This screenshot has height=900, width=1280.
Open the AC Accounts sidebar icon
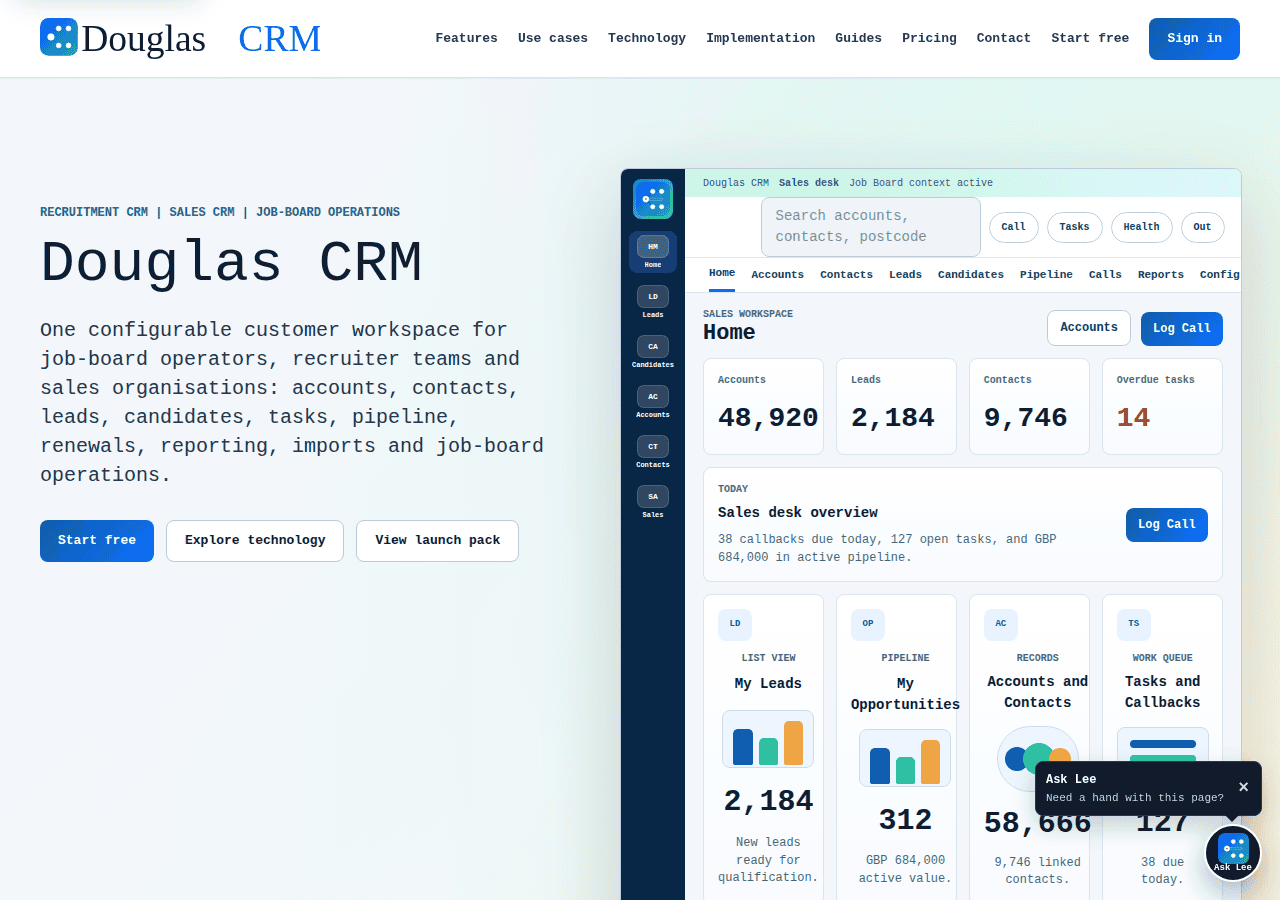pyautogui.click(x=653, y=402)
